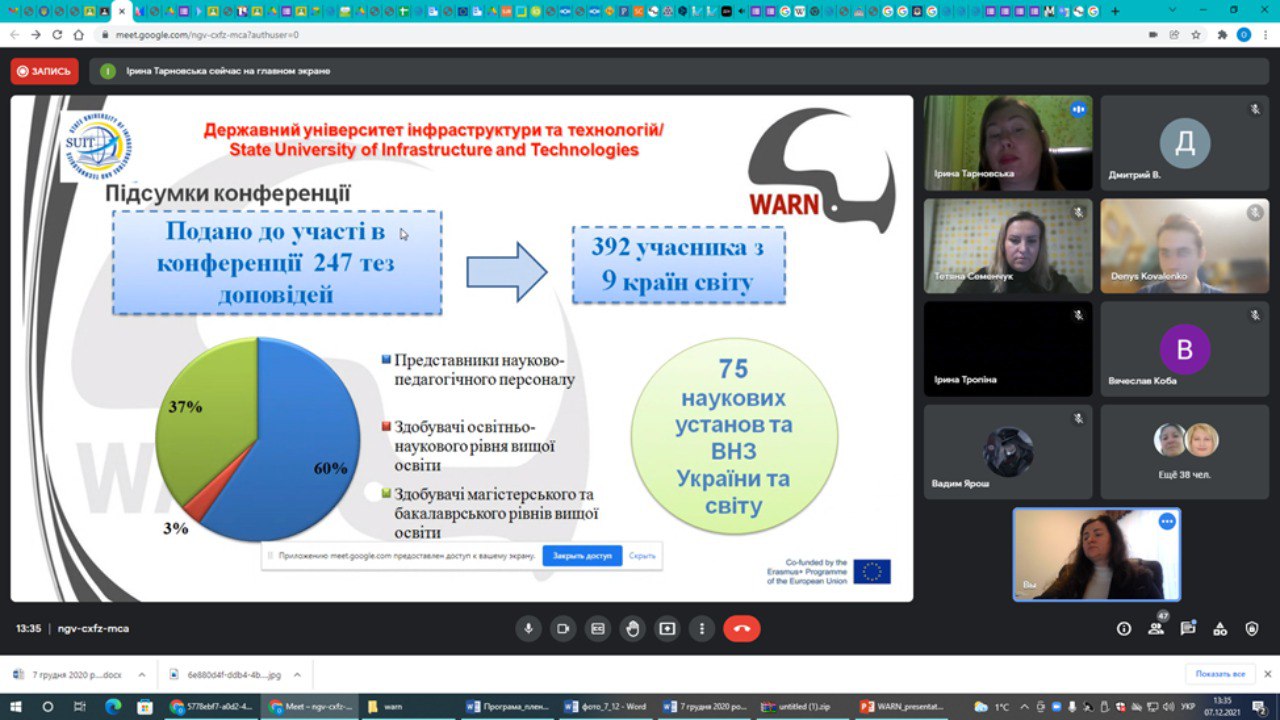
Task: Open the Windows notification center
Action: coord(1260,706)
